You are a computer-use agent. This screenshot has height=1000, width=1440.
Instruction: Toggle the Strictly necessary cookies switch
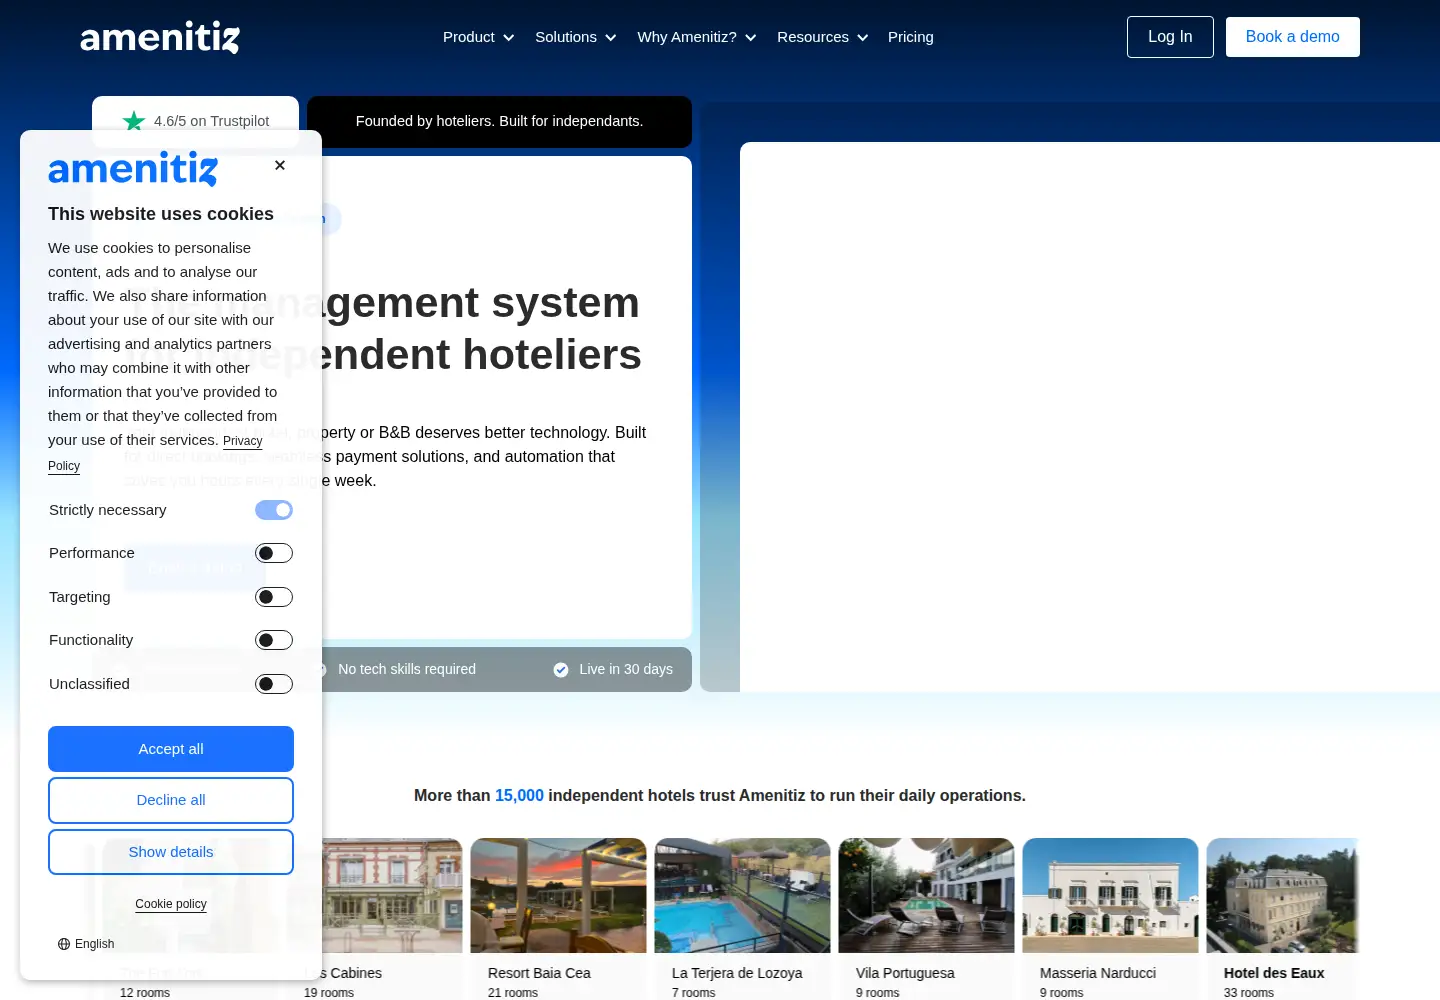[274, 510]
